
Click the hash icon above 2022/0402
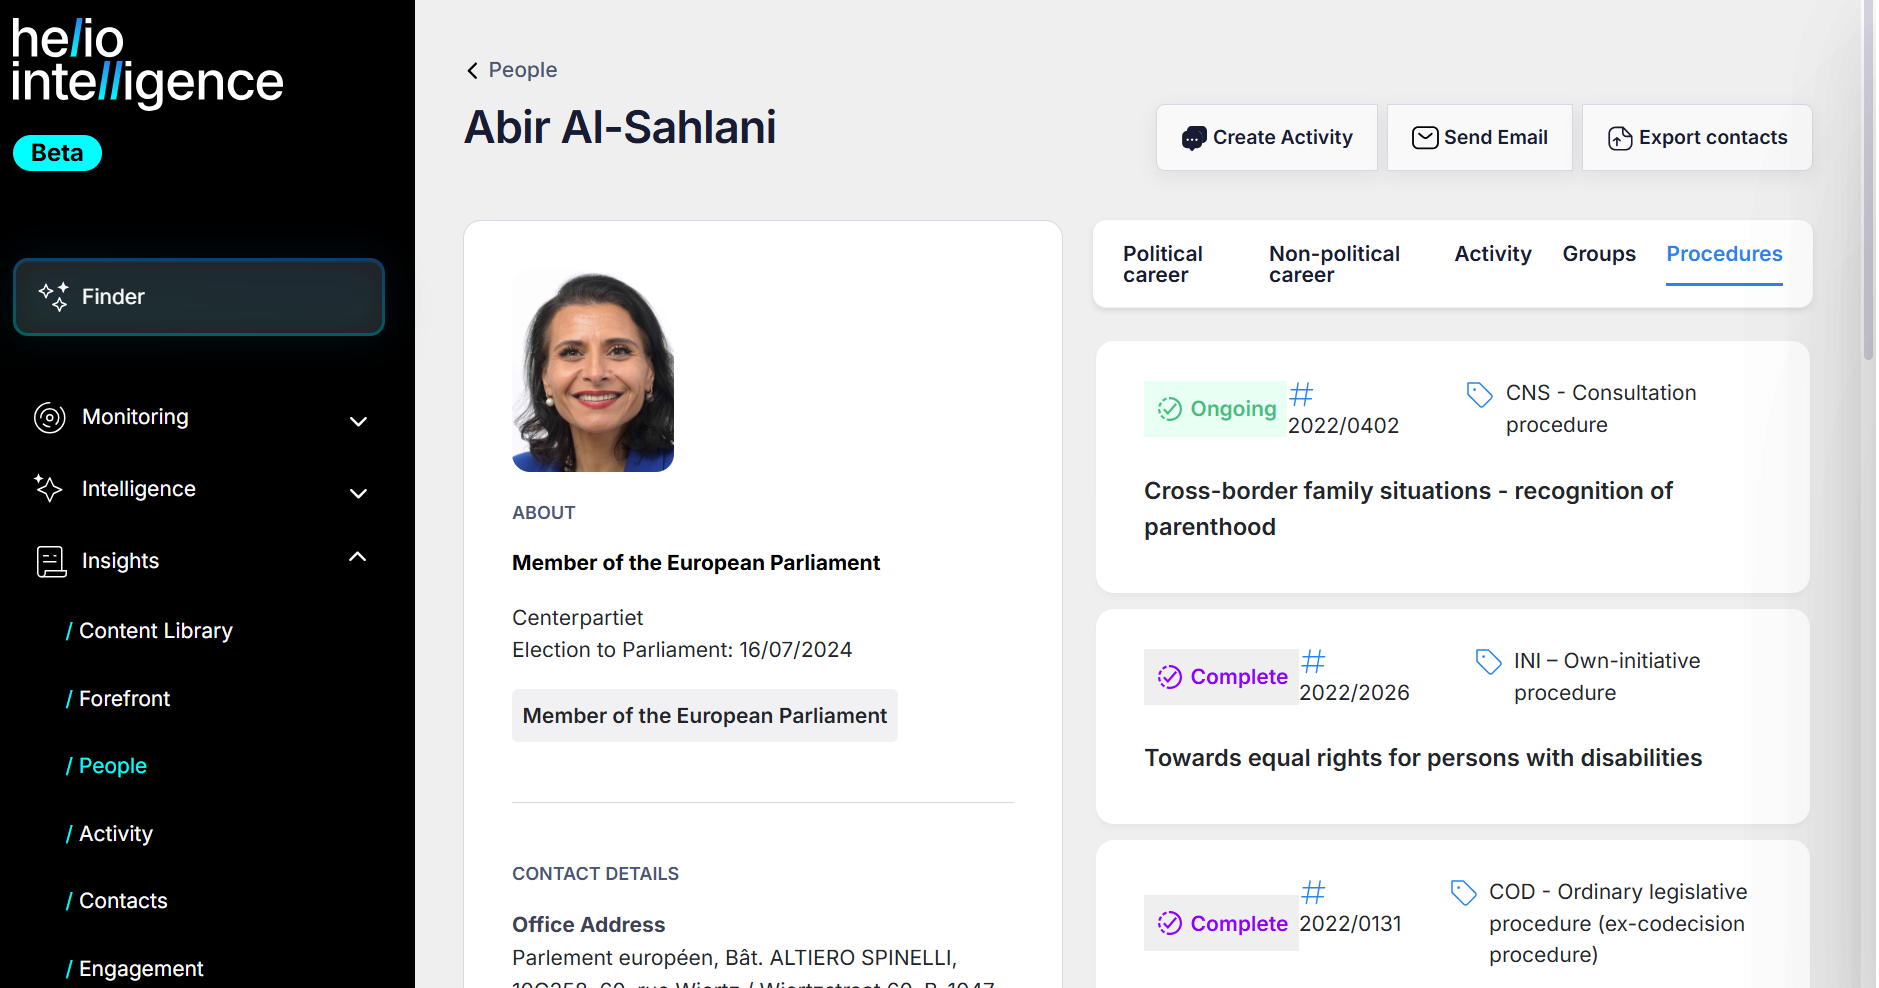[1301, 394]
